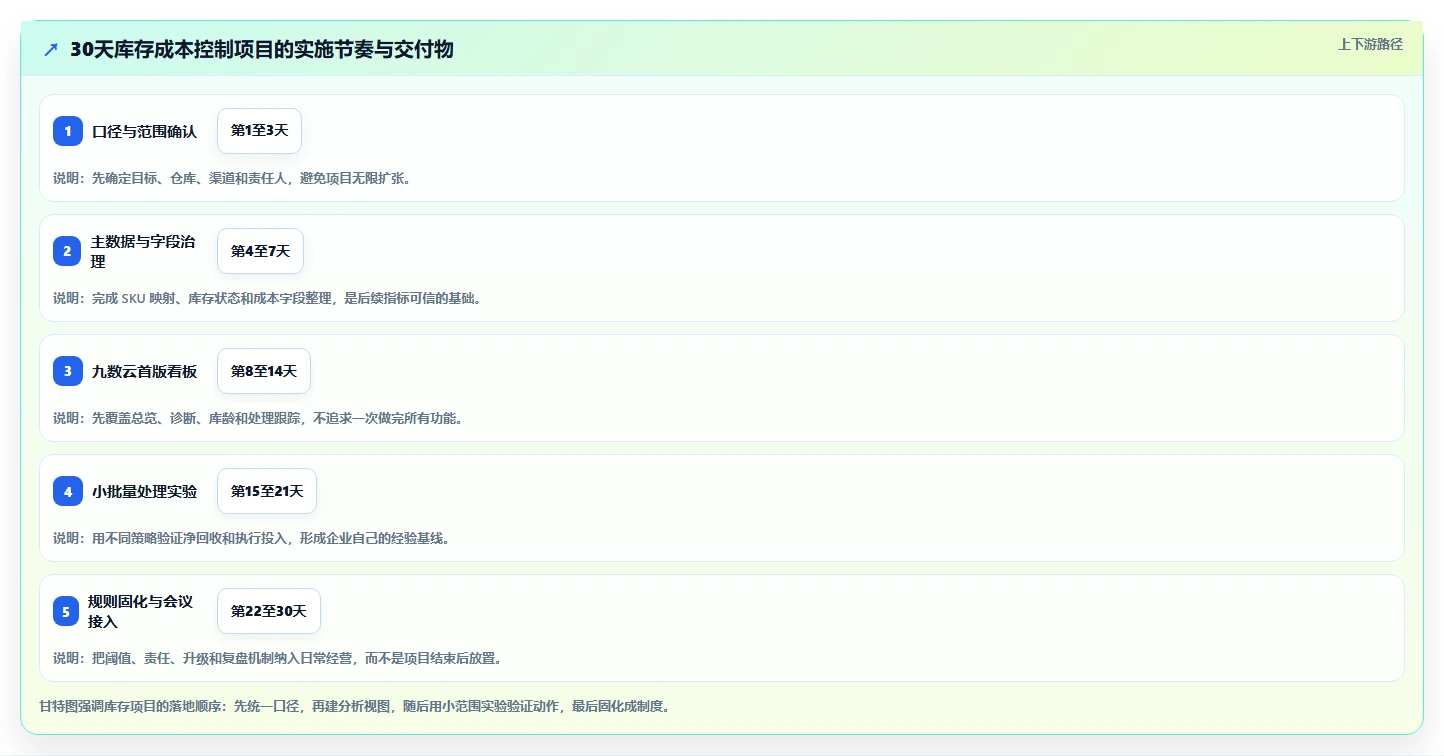Select the 第22至30天 time badge
Screen dimensions: 1444x756
point(268,611)
